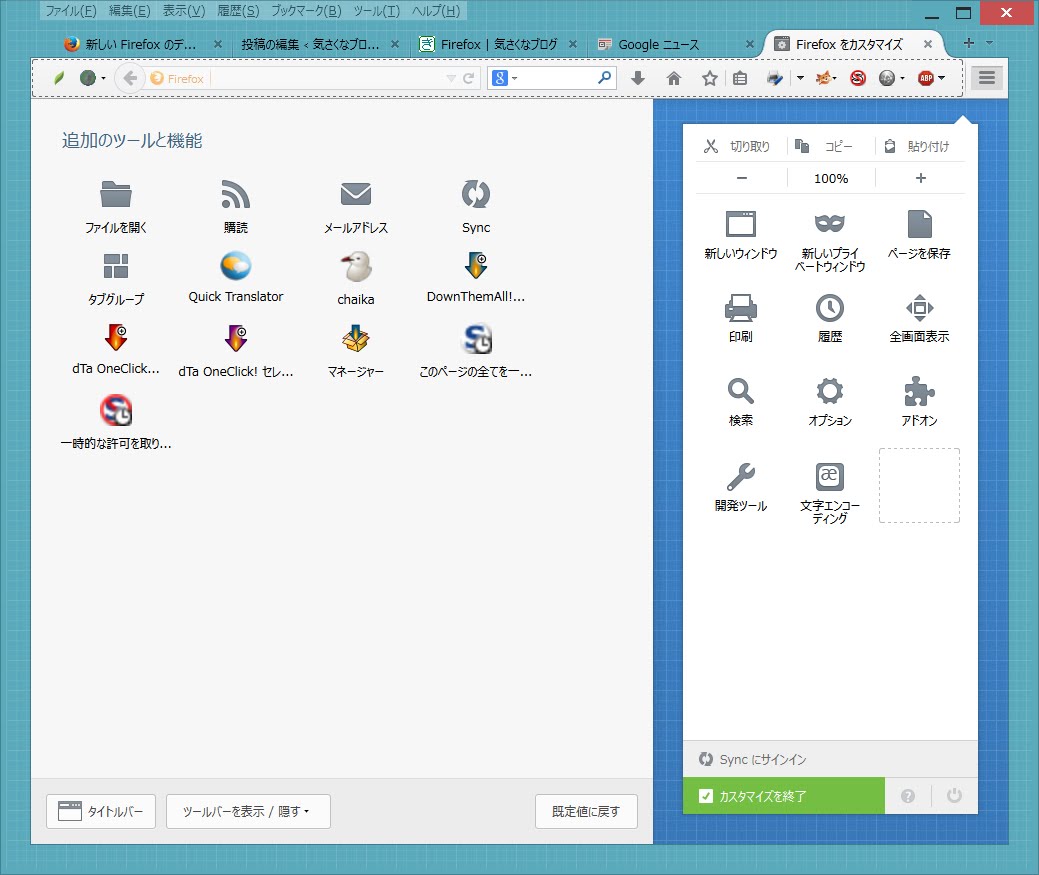Image resolution: width=1039 pixels, height=875 pixels.
Task: Open the tab list dropdown arrow
Action: 989,43
